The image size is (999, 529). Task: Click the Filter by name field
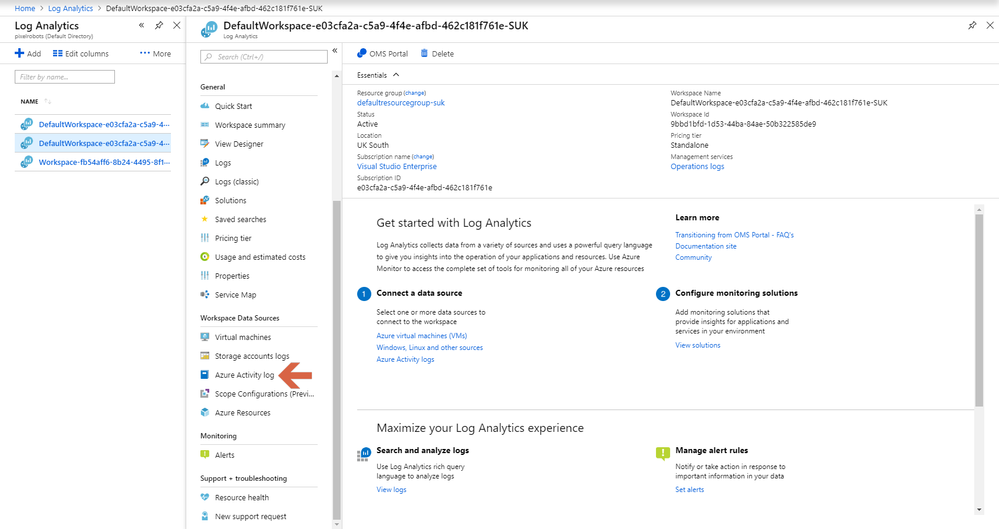click(64, 77)
